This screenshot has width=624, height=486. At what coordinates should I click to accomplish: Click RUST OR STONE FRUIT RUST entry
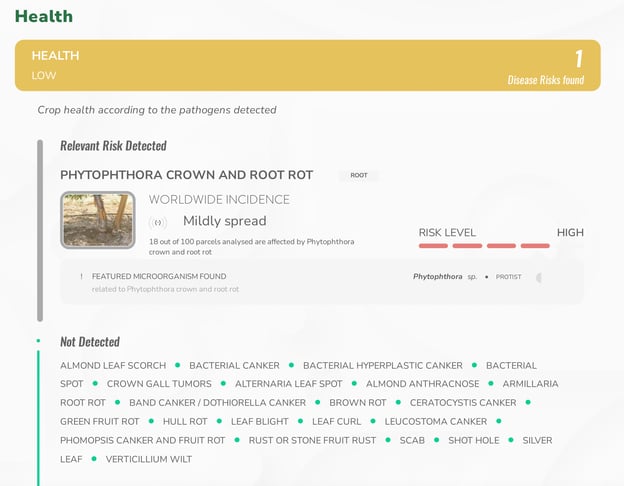[312, 440]
